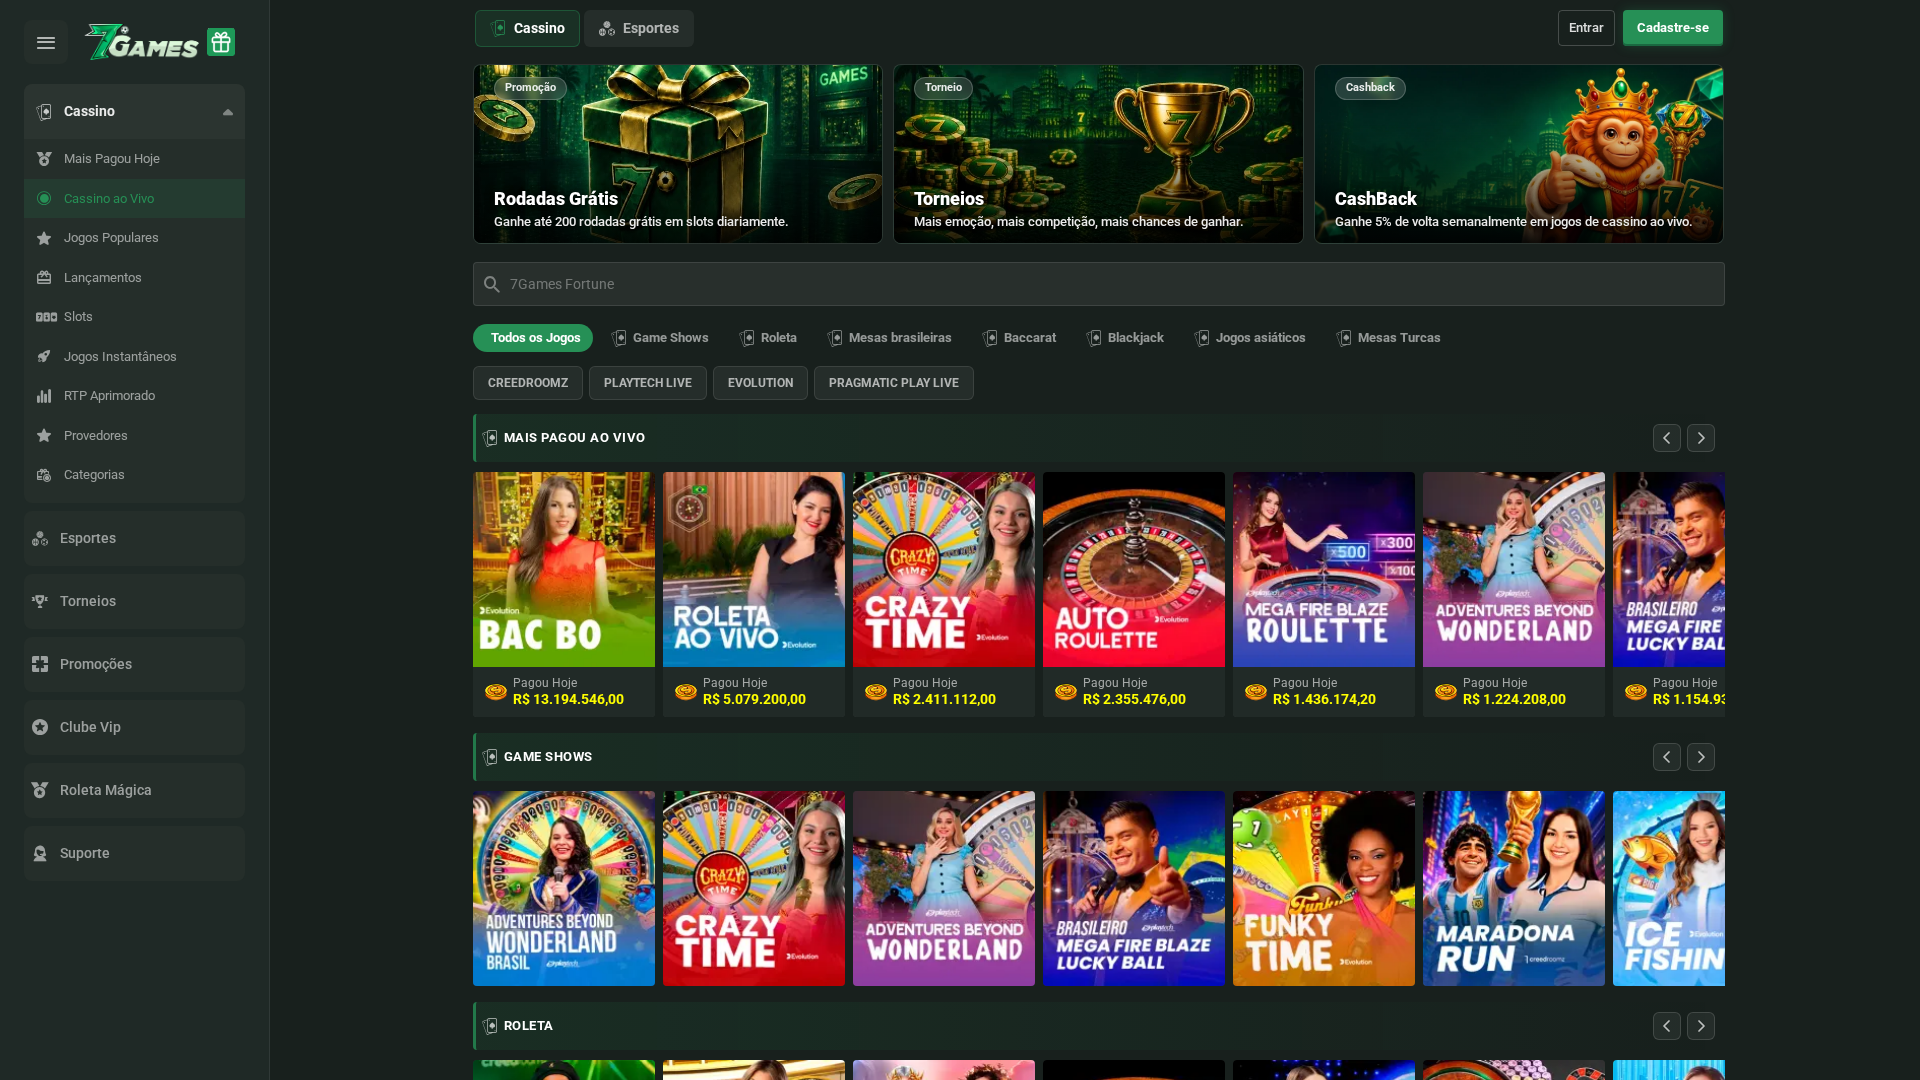1920x1080 pixels.
Task: Click the Cassino ao Vivo live icon
Action: click(x=44, y=199)
